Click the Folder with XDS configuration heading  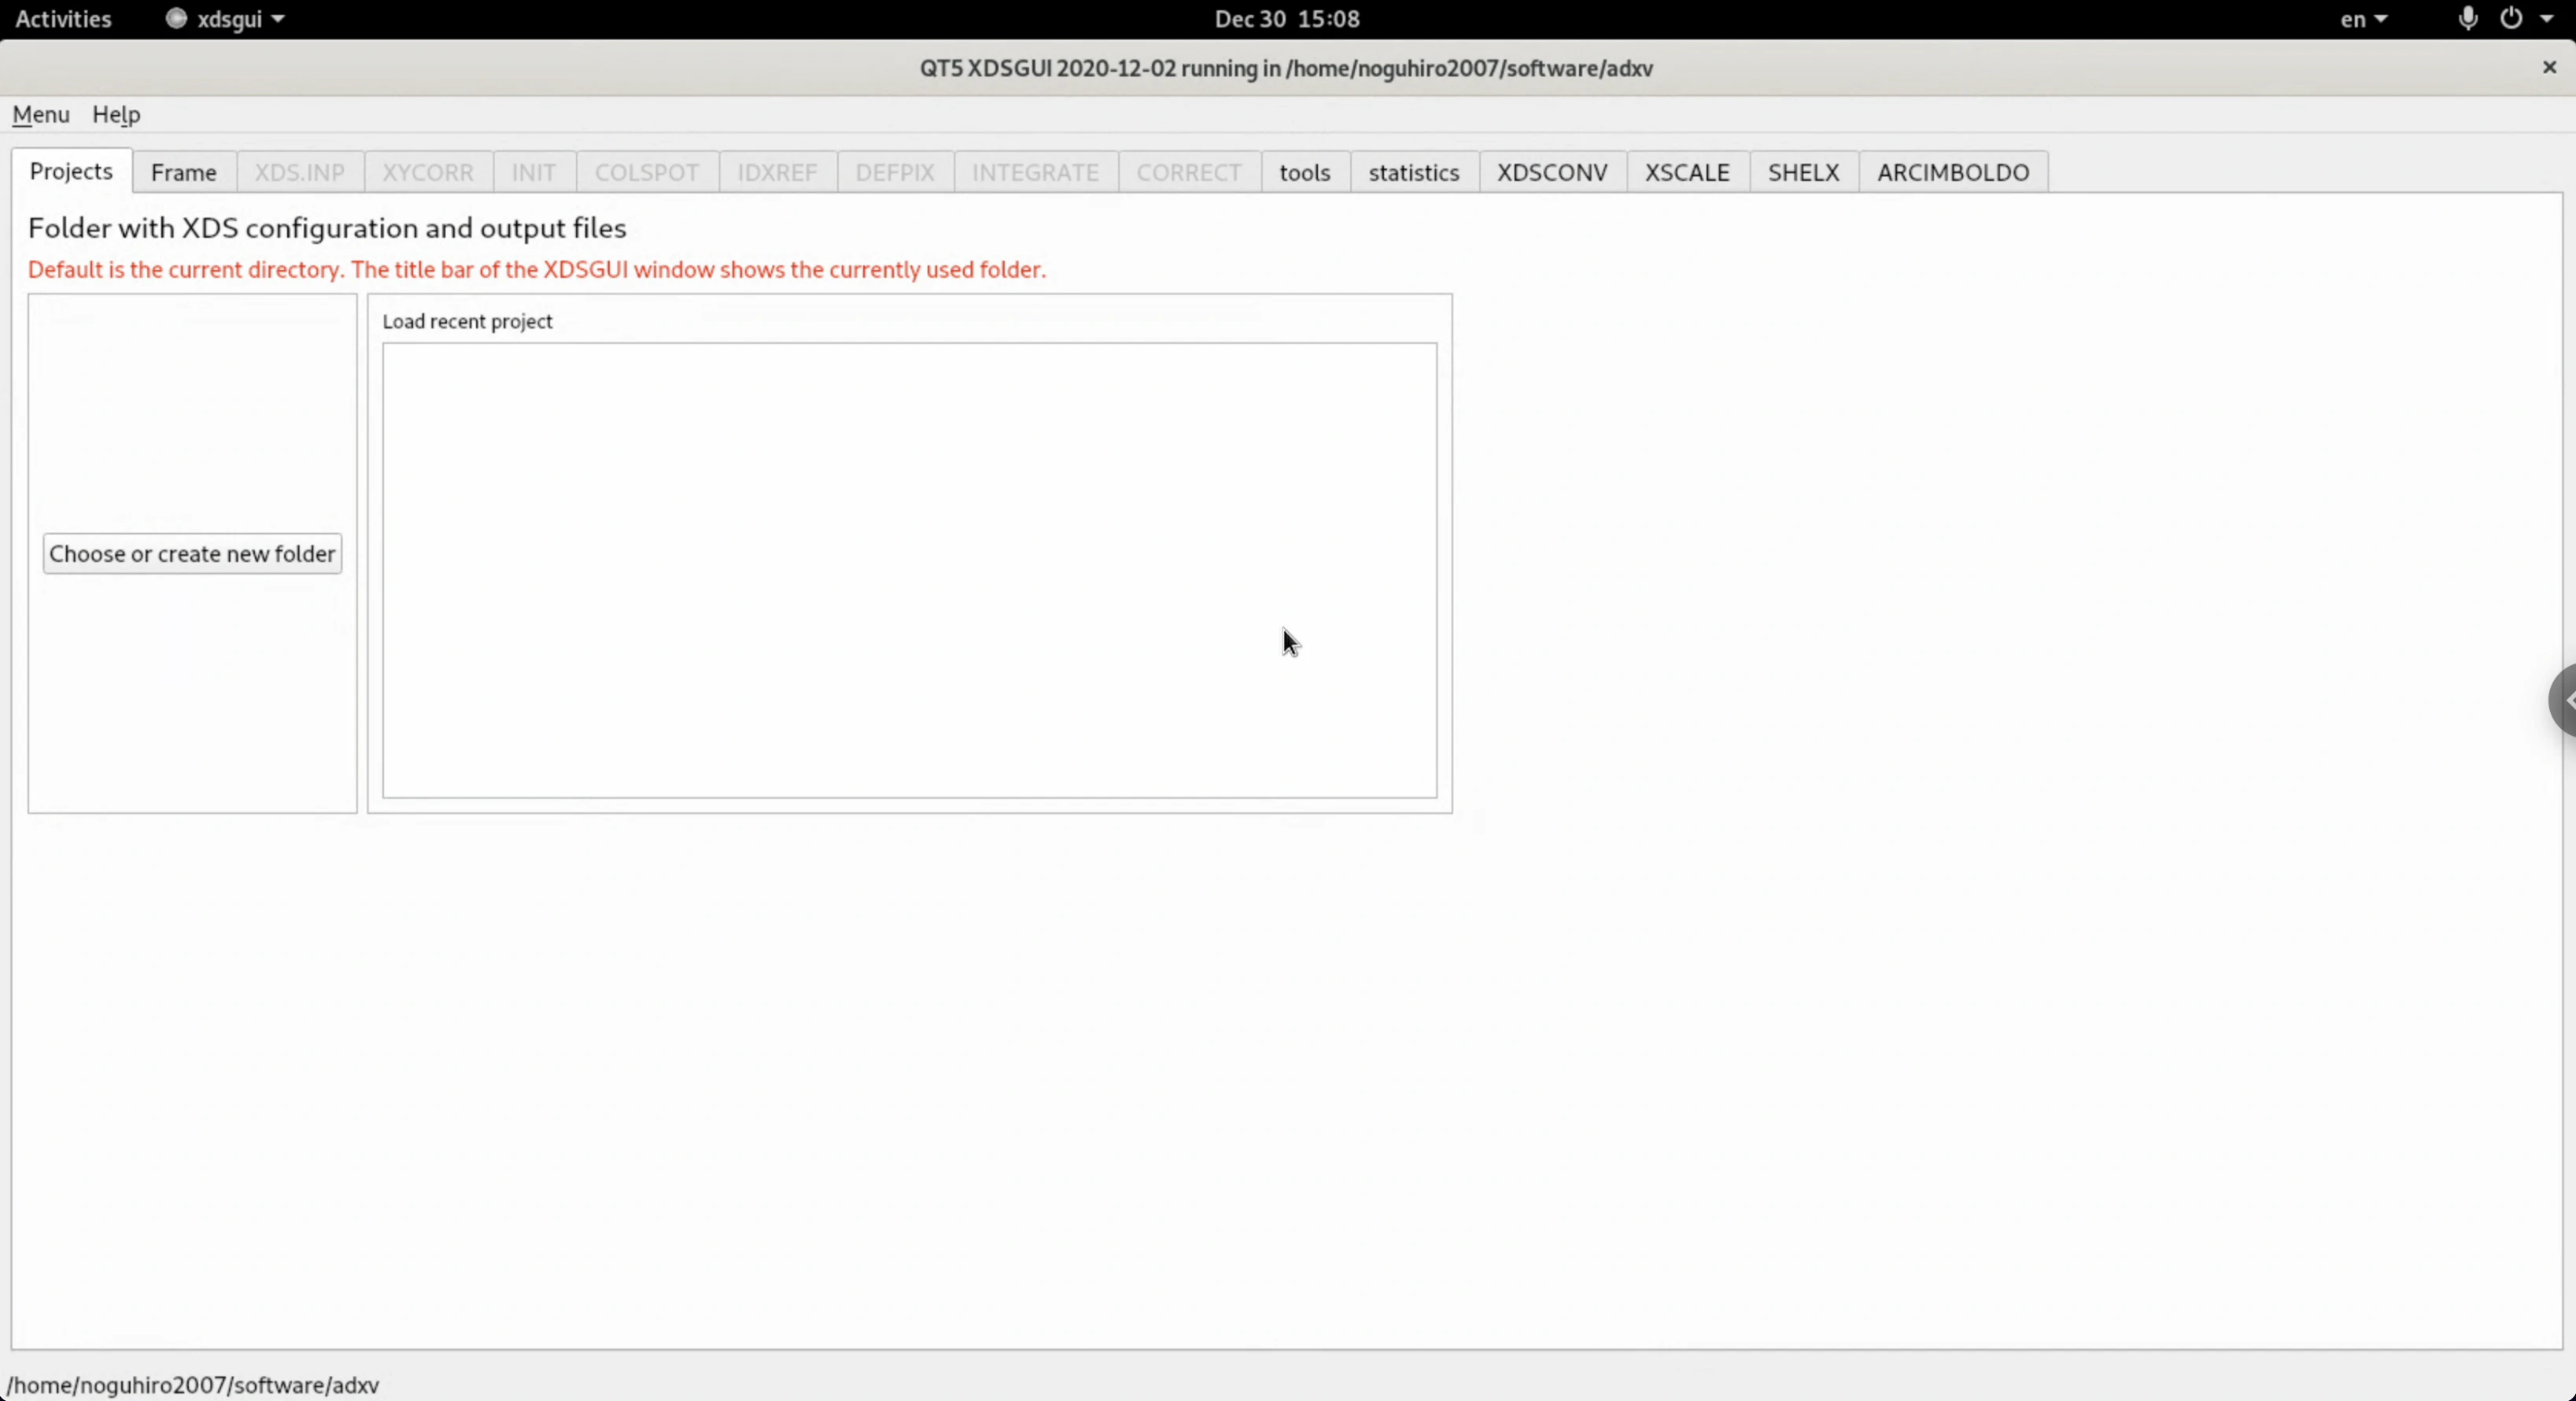pos(327,228)
